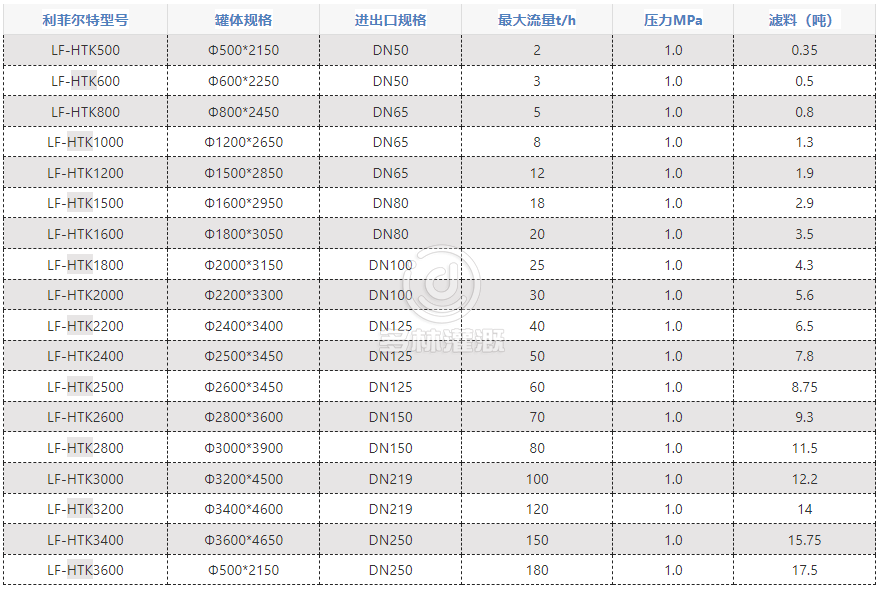
Task: Click the 滤料（吨）column header
Action: [x=804, y=20]
